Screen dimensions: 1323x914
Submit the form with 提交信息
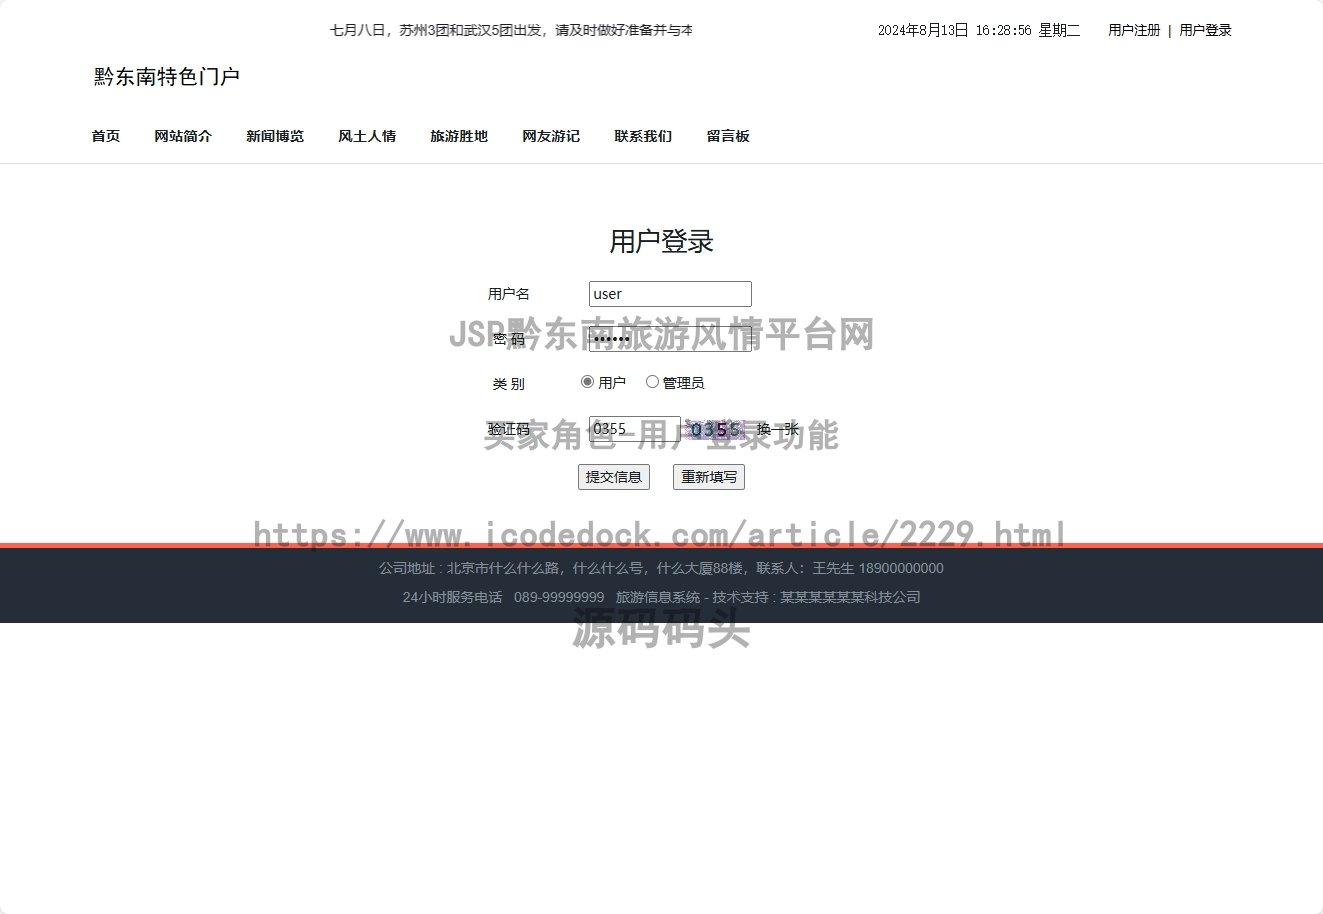[x=614, y=477]
